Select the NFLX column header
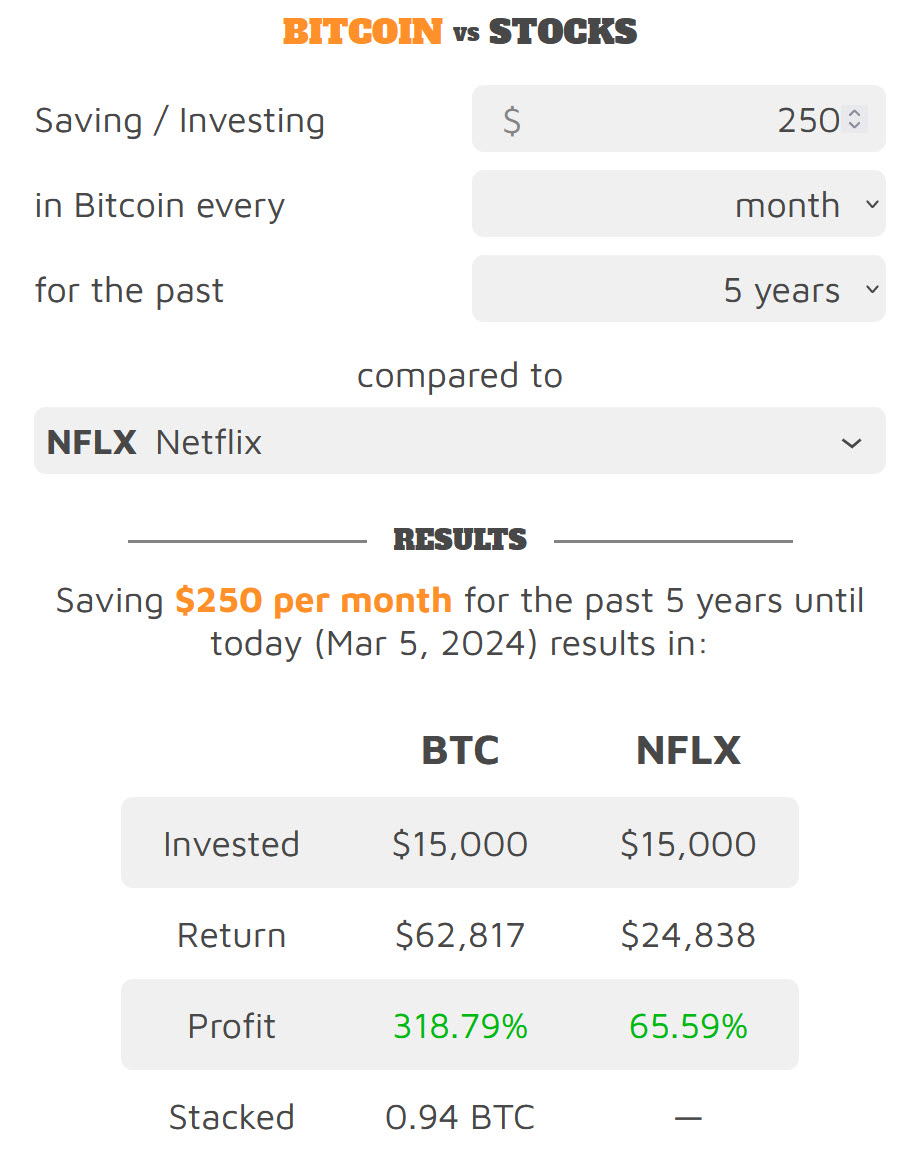 click(x=688, y=751)
